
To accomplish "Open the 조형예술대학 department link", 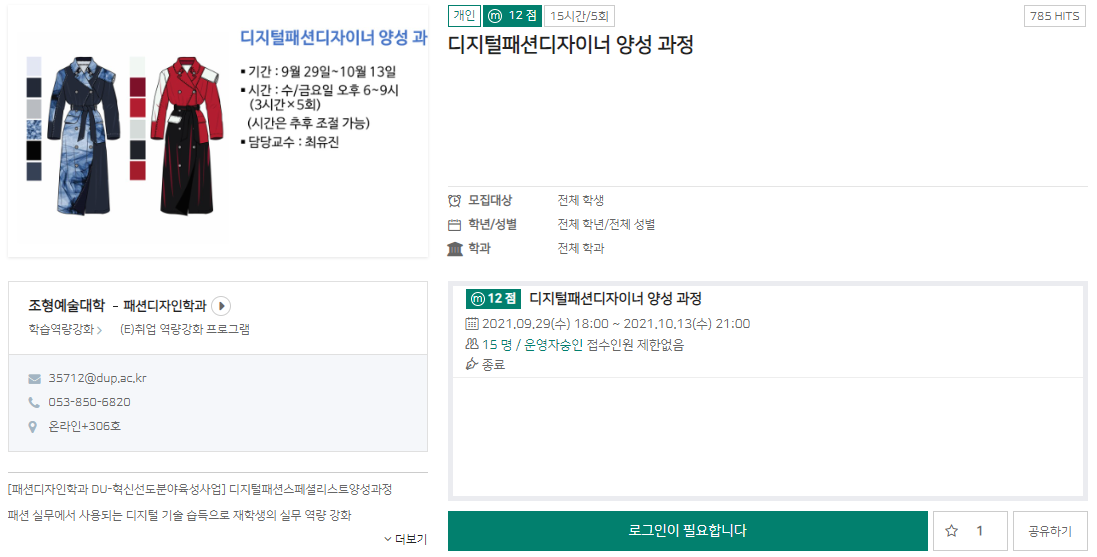I will pos(66,306).
